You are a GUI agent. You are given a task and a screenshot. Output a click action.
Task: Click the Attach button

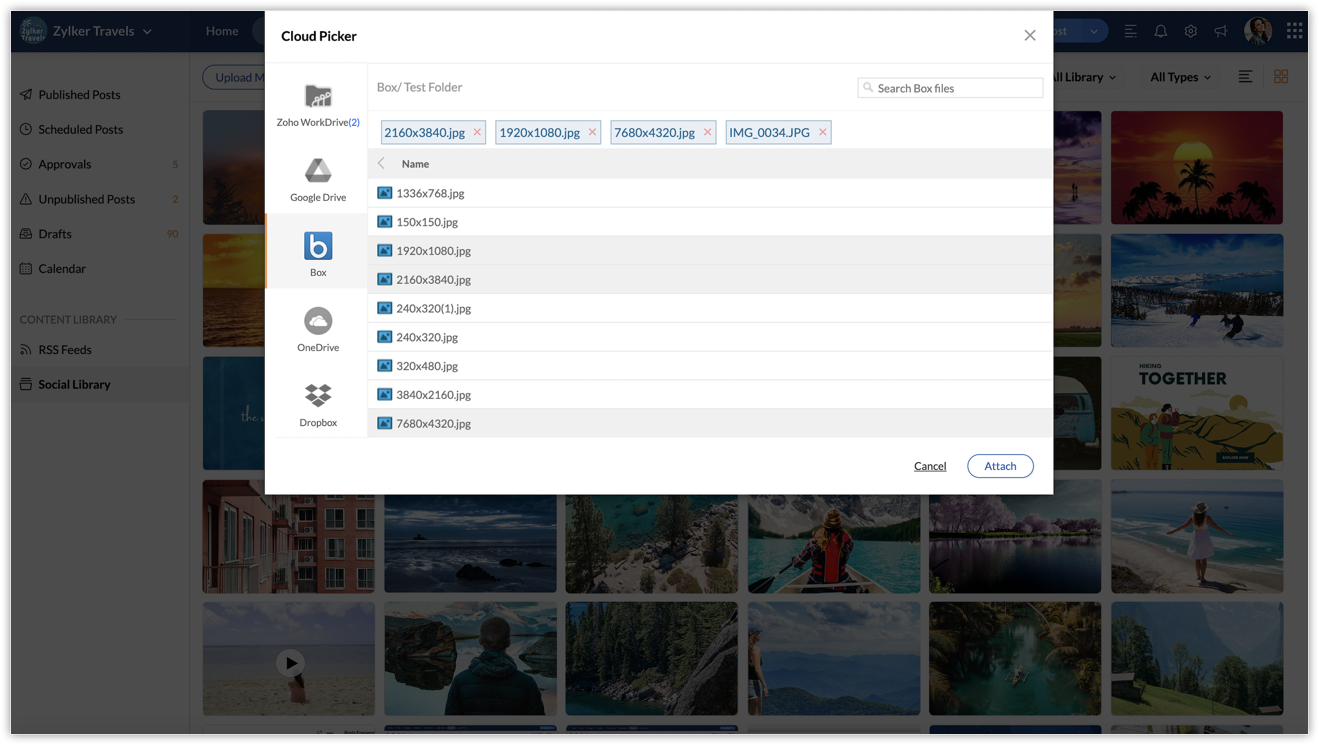pos(1000,466)
